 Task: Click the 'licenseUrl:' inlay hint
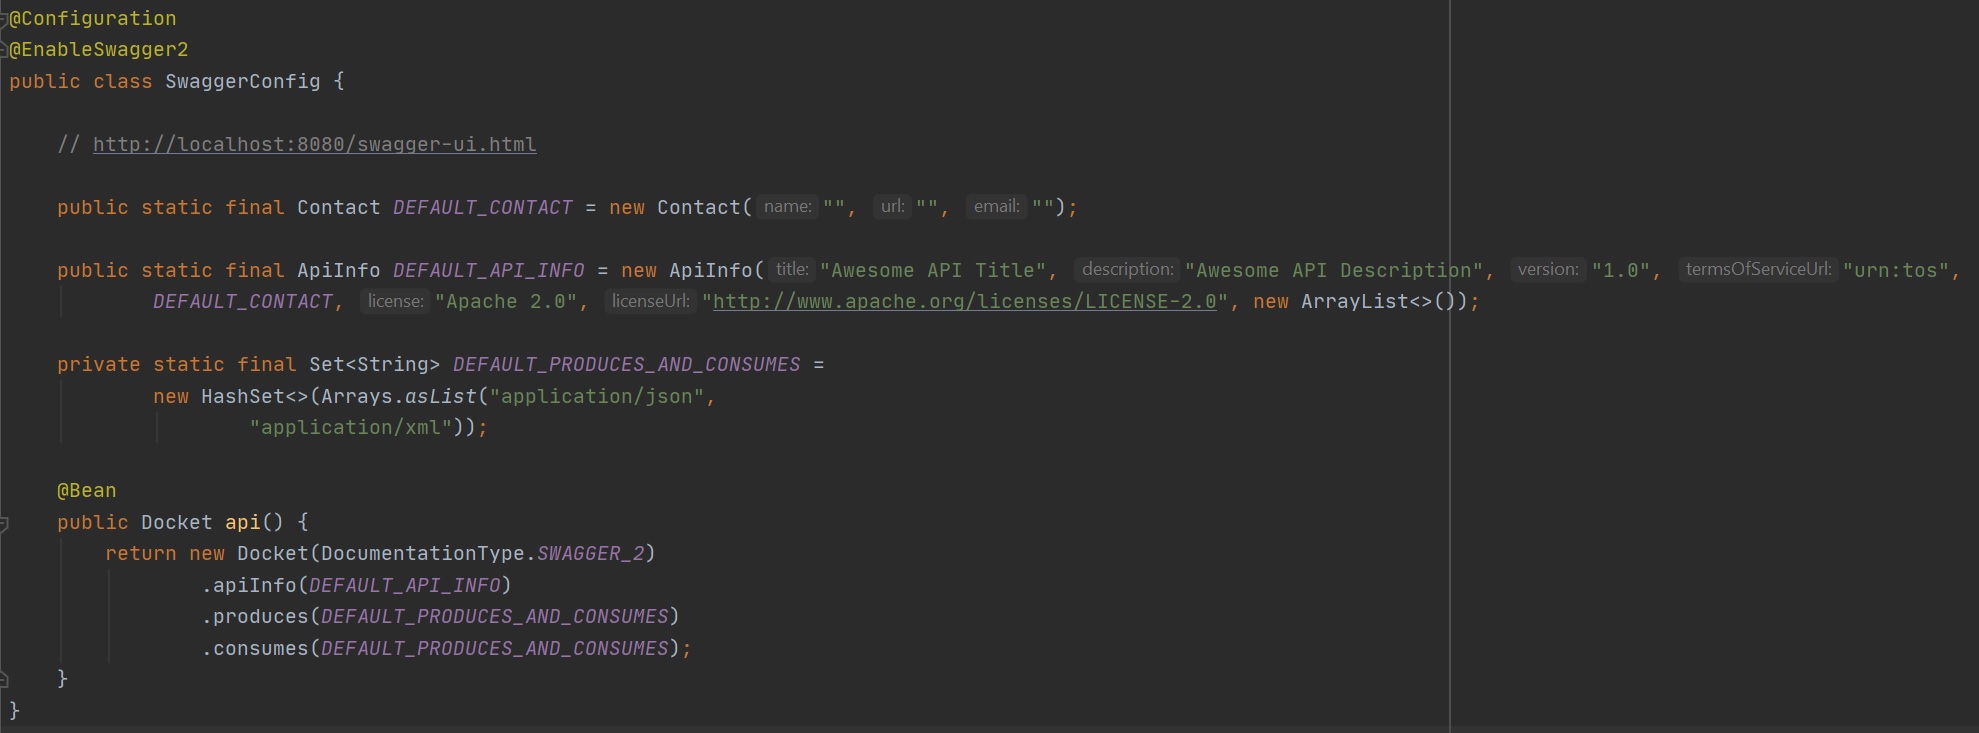point(650,301)
